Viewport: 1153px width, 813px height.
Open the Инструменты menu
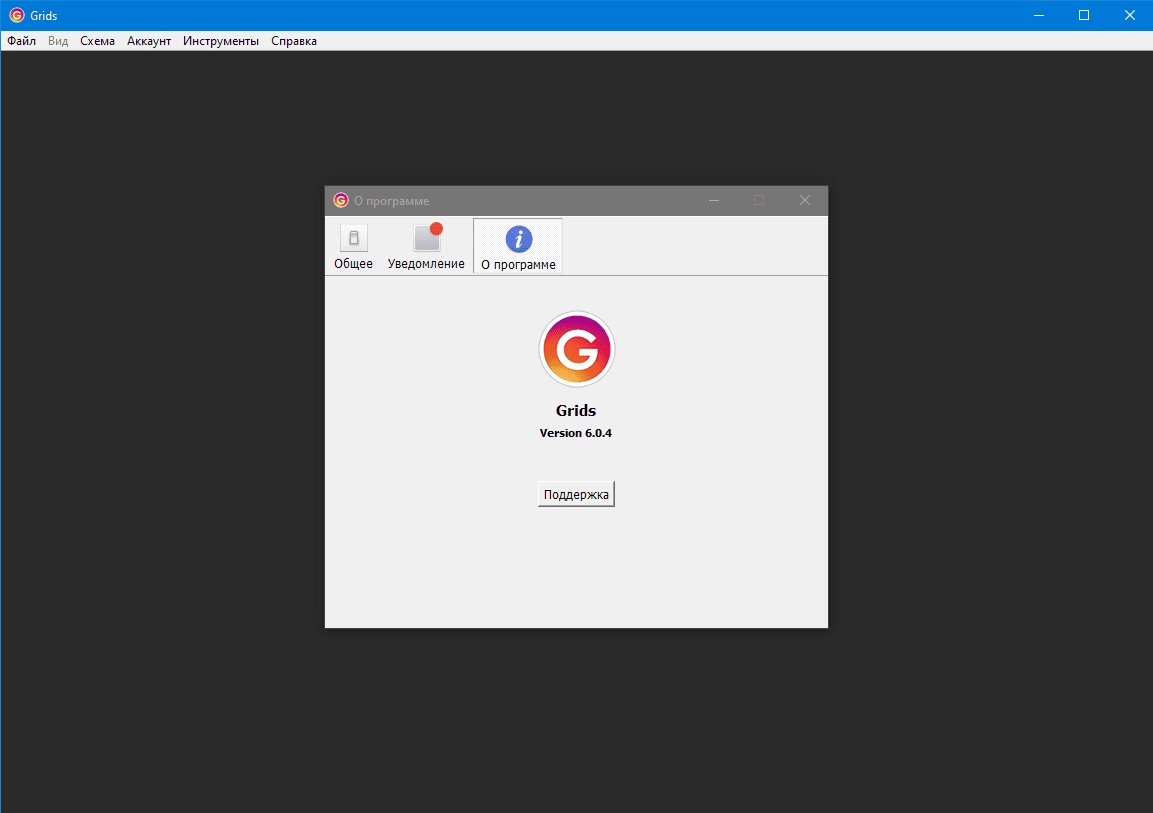pyautogui.click(x=221, y=41)
